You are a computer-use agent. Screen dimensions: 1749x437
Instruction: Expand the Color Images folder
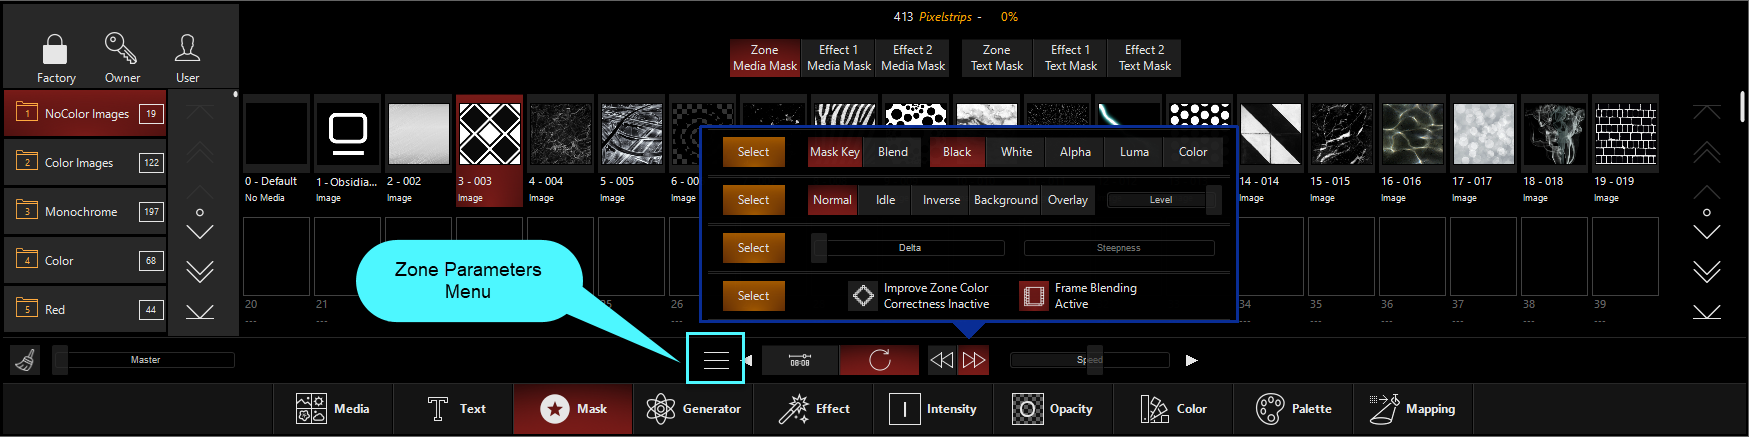[x=85, y=163]
